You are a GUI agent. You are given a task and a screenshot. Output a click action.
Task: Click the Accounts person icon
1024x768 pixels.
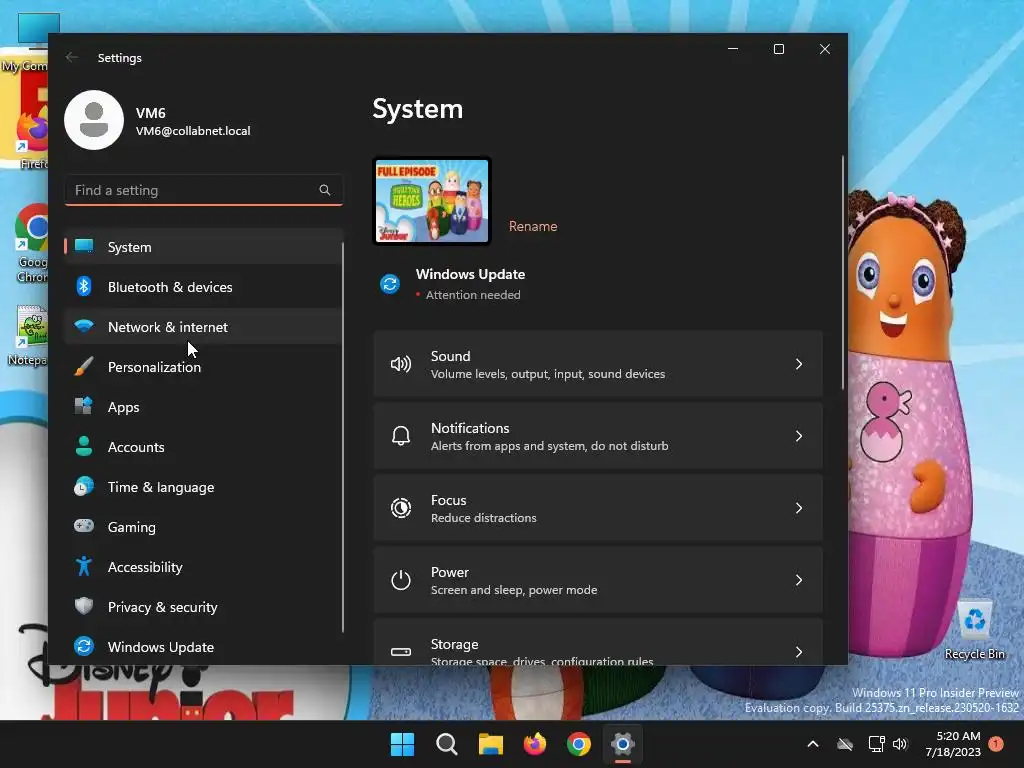pos(84,446)
